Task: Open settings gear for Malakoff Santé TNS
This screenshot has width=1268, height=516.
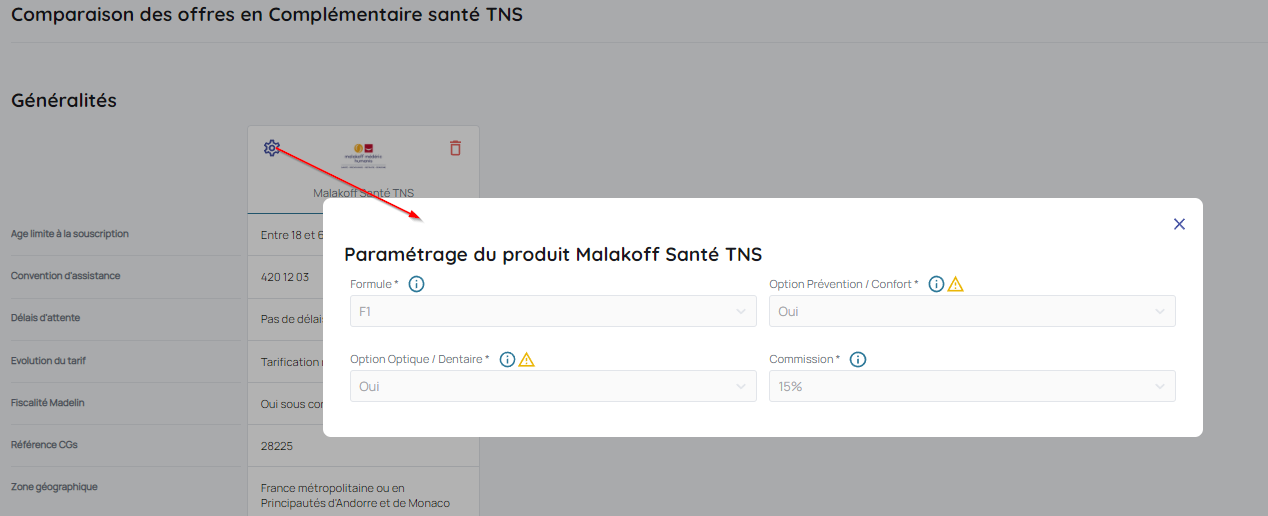Action: click(271, 148)
